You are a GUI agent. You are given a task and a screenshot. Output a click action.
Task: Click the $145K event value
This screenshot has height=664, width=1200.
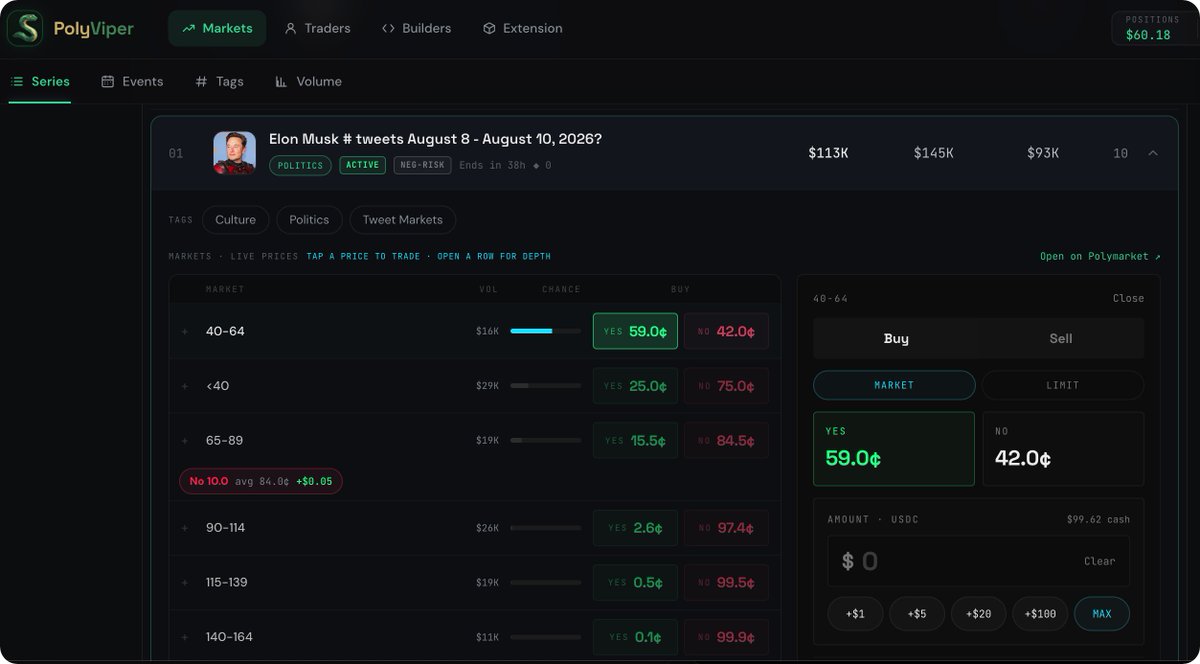pyautogui.click(x=934, y=153)
